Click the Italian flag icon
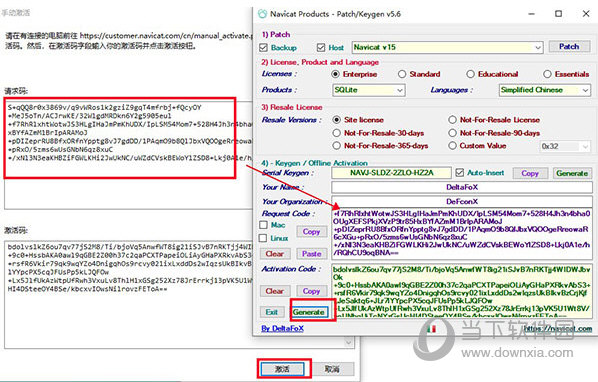The height and width of the screenshot is (382, 598). (x=431, y=329)
